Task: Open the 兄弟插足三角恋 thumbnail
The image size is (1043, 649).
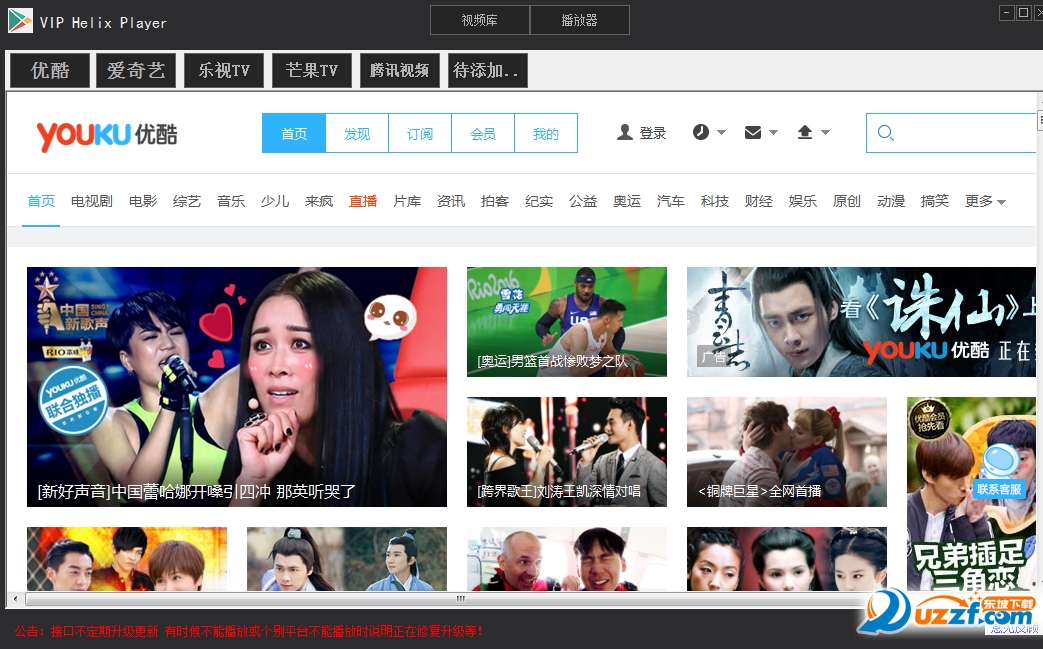Action: pos(972,493)
